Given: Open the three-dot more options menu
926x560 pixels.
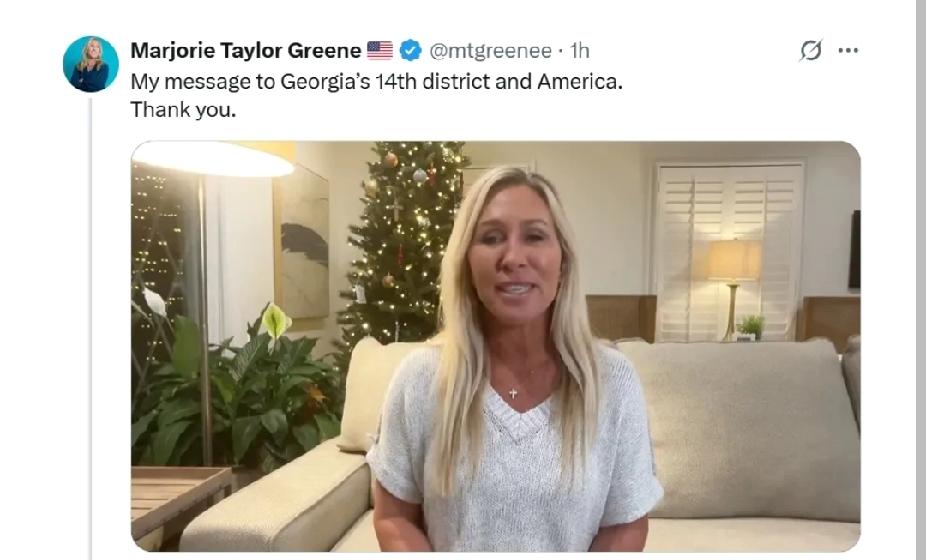Looking at the screenshot, I should pos(848,51).
